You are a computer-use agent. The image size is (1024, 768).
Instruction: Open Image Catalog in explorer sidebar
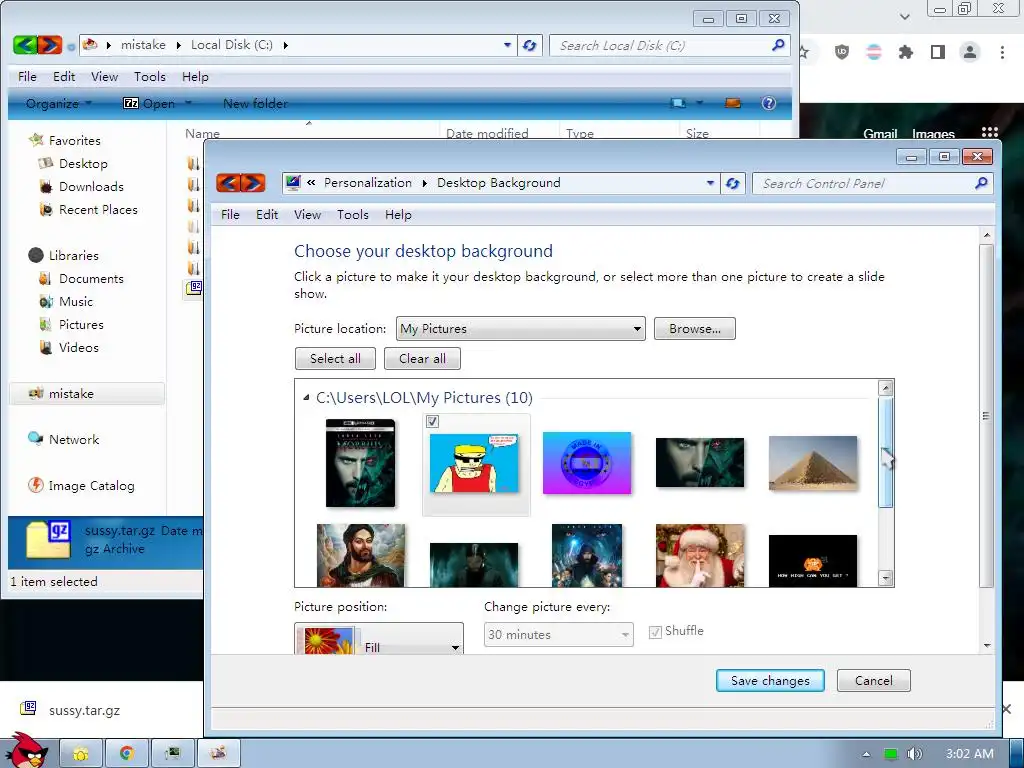point(91,486)
